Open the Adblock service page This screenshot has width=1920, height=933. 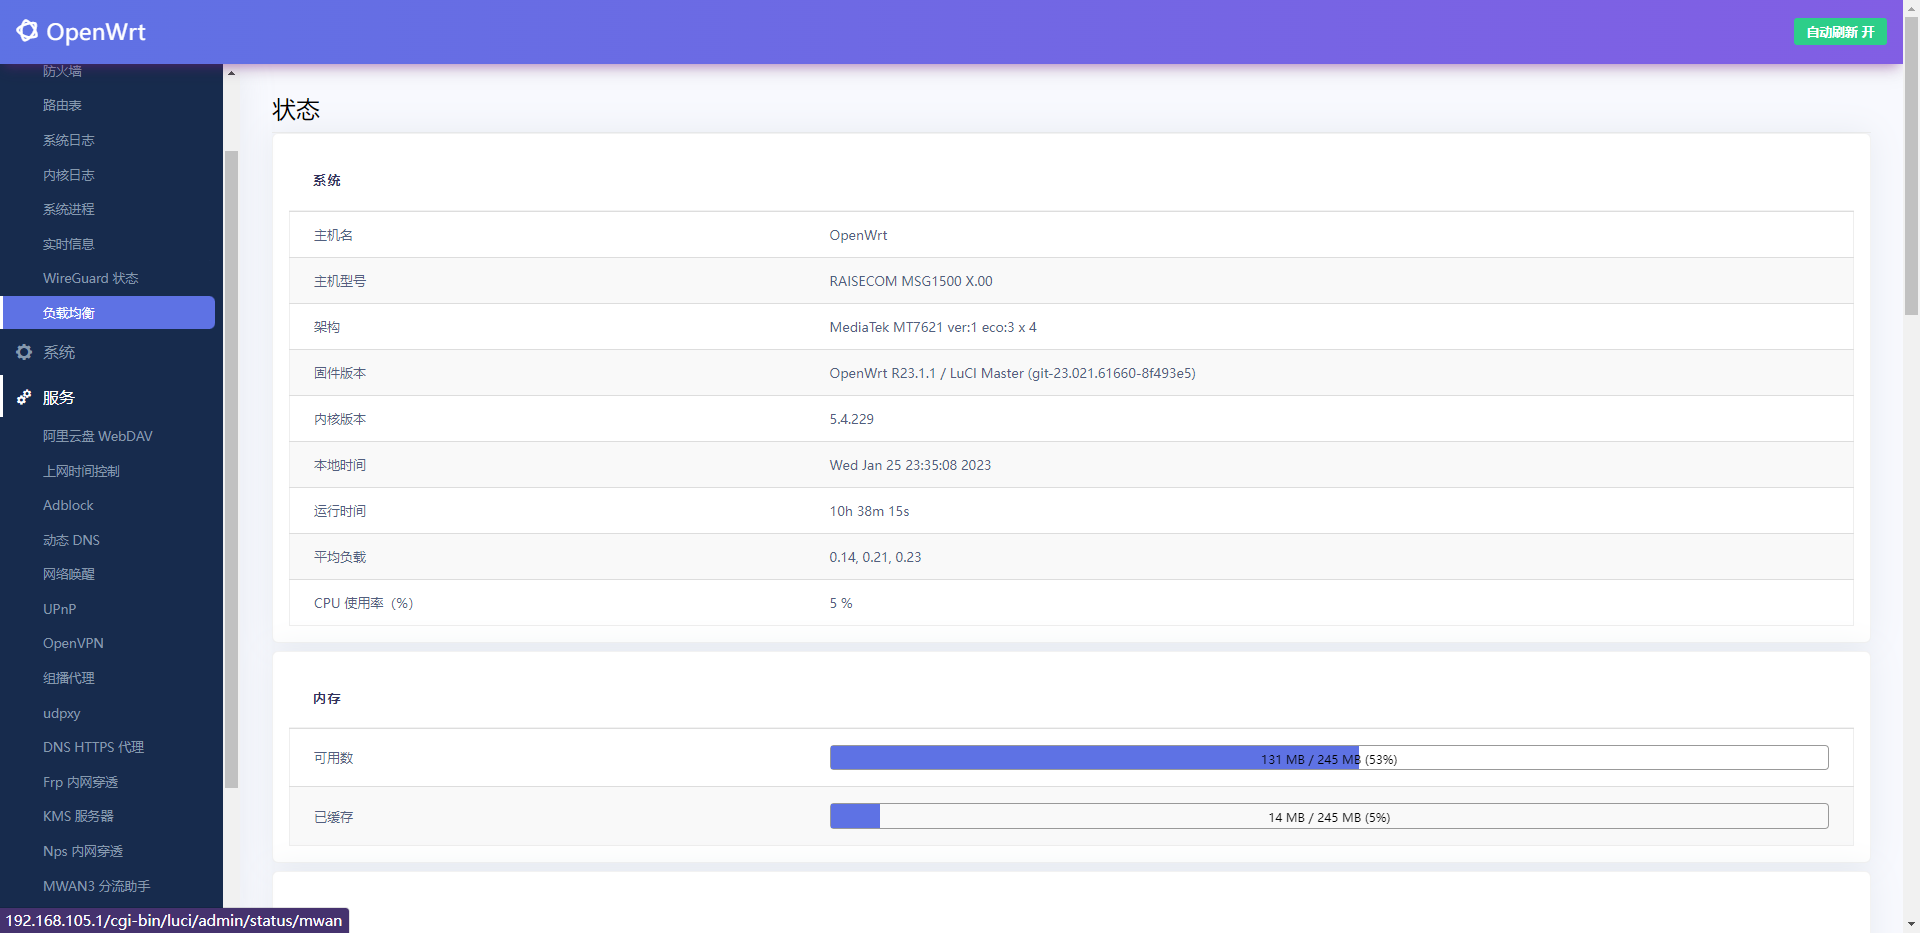68,505
